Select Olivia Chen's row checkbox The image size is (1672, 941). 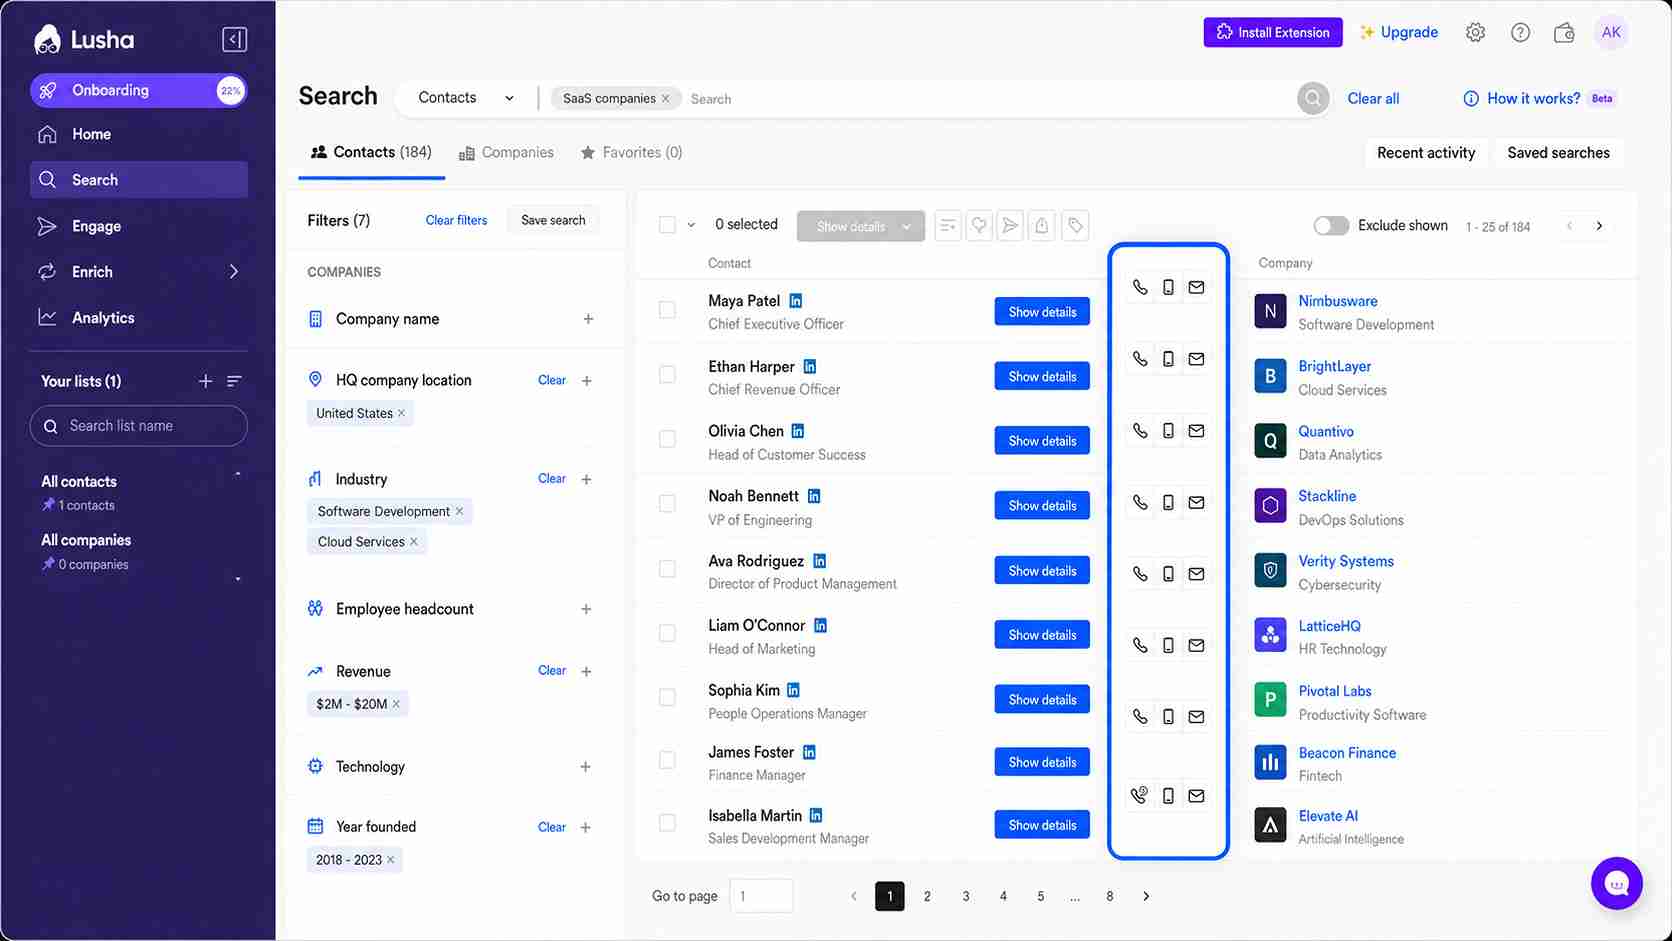pyautogui.click(x=667, y=439)
